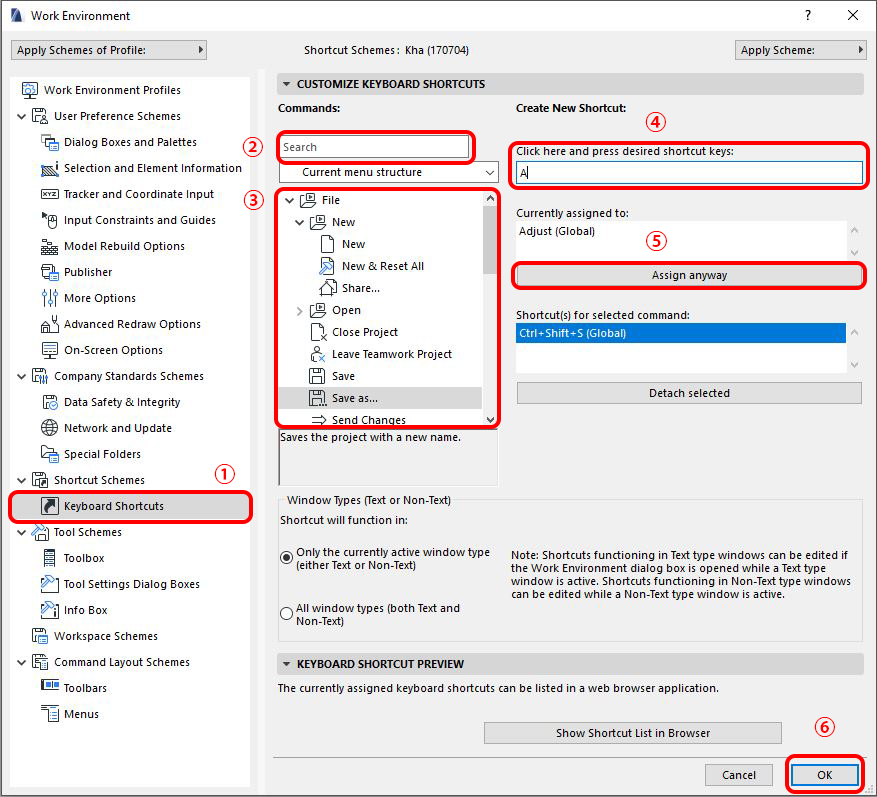The image size is (877, 797).
Task: Confirm with the OK button
Action: (x=824, y=775)
